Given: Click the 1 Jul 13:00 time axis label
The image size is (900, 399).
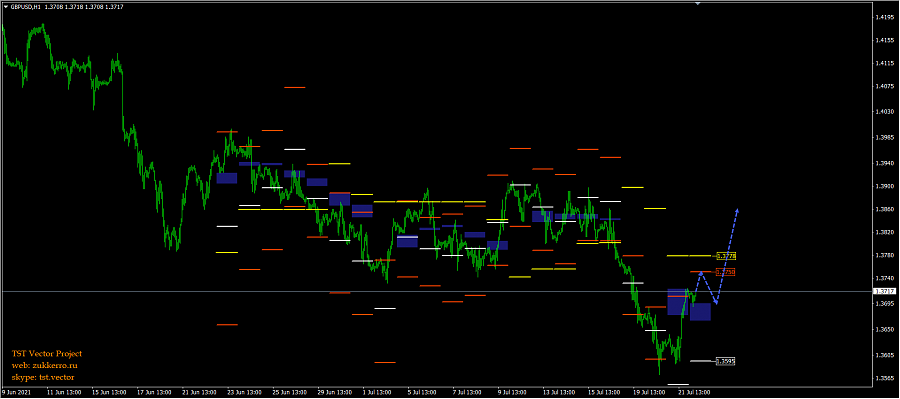Looking at the screenshot, I should coord(378,393).
